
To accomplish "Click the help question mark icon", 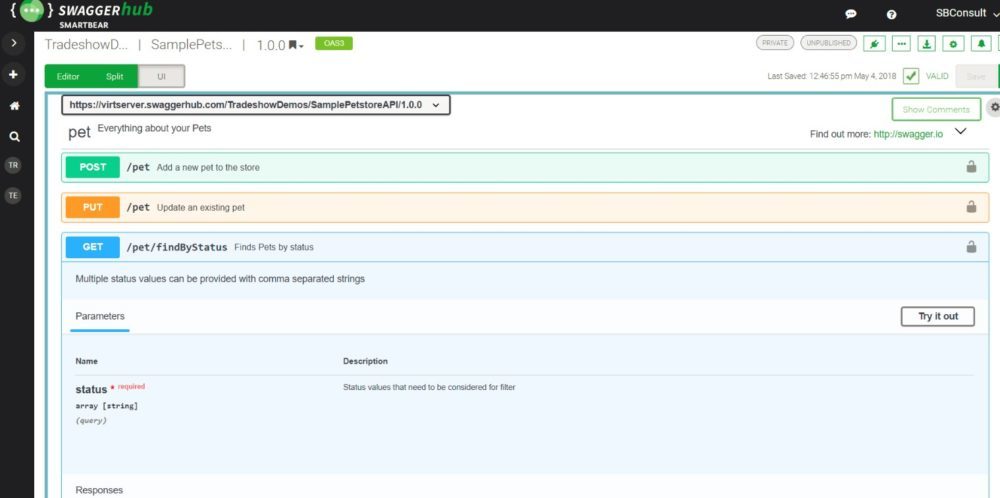I will click(x=891, y=14).
